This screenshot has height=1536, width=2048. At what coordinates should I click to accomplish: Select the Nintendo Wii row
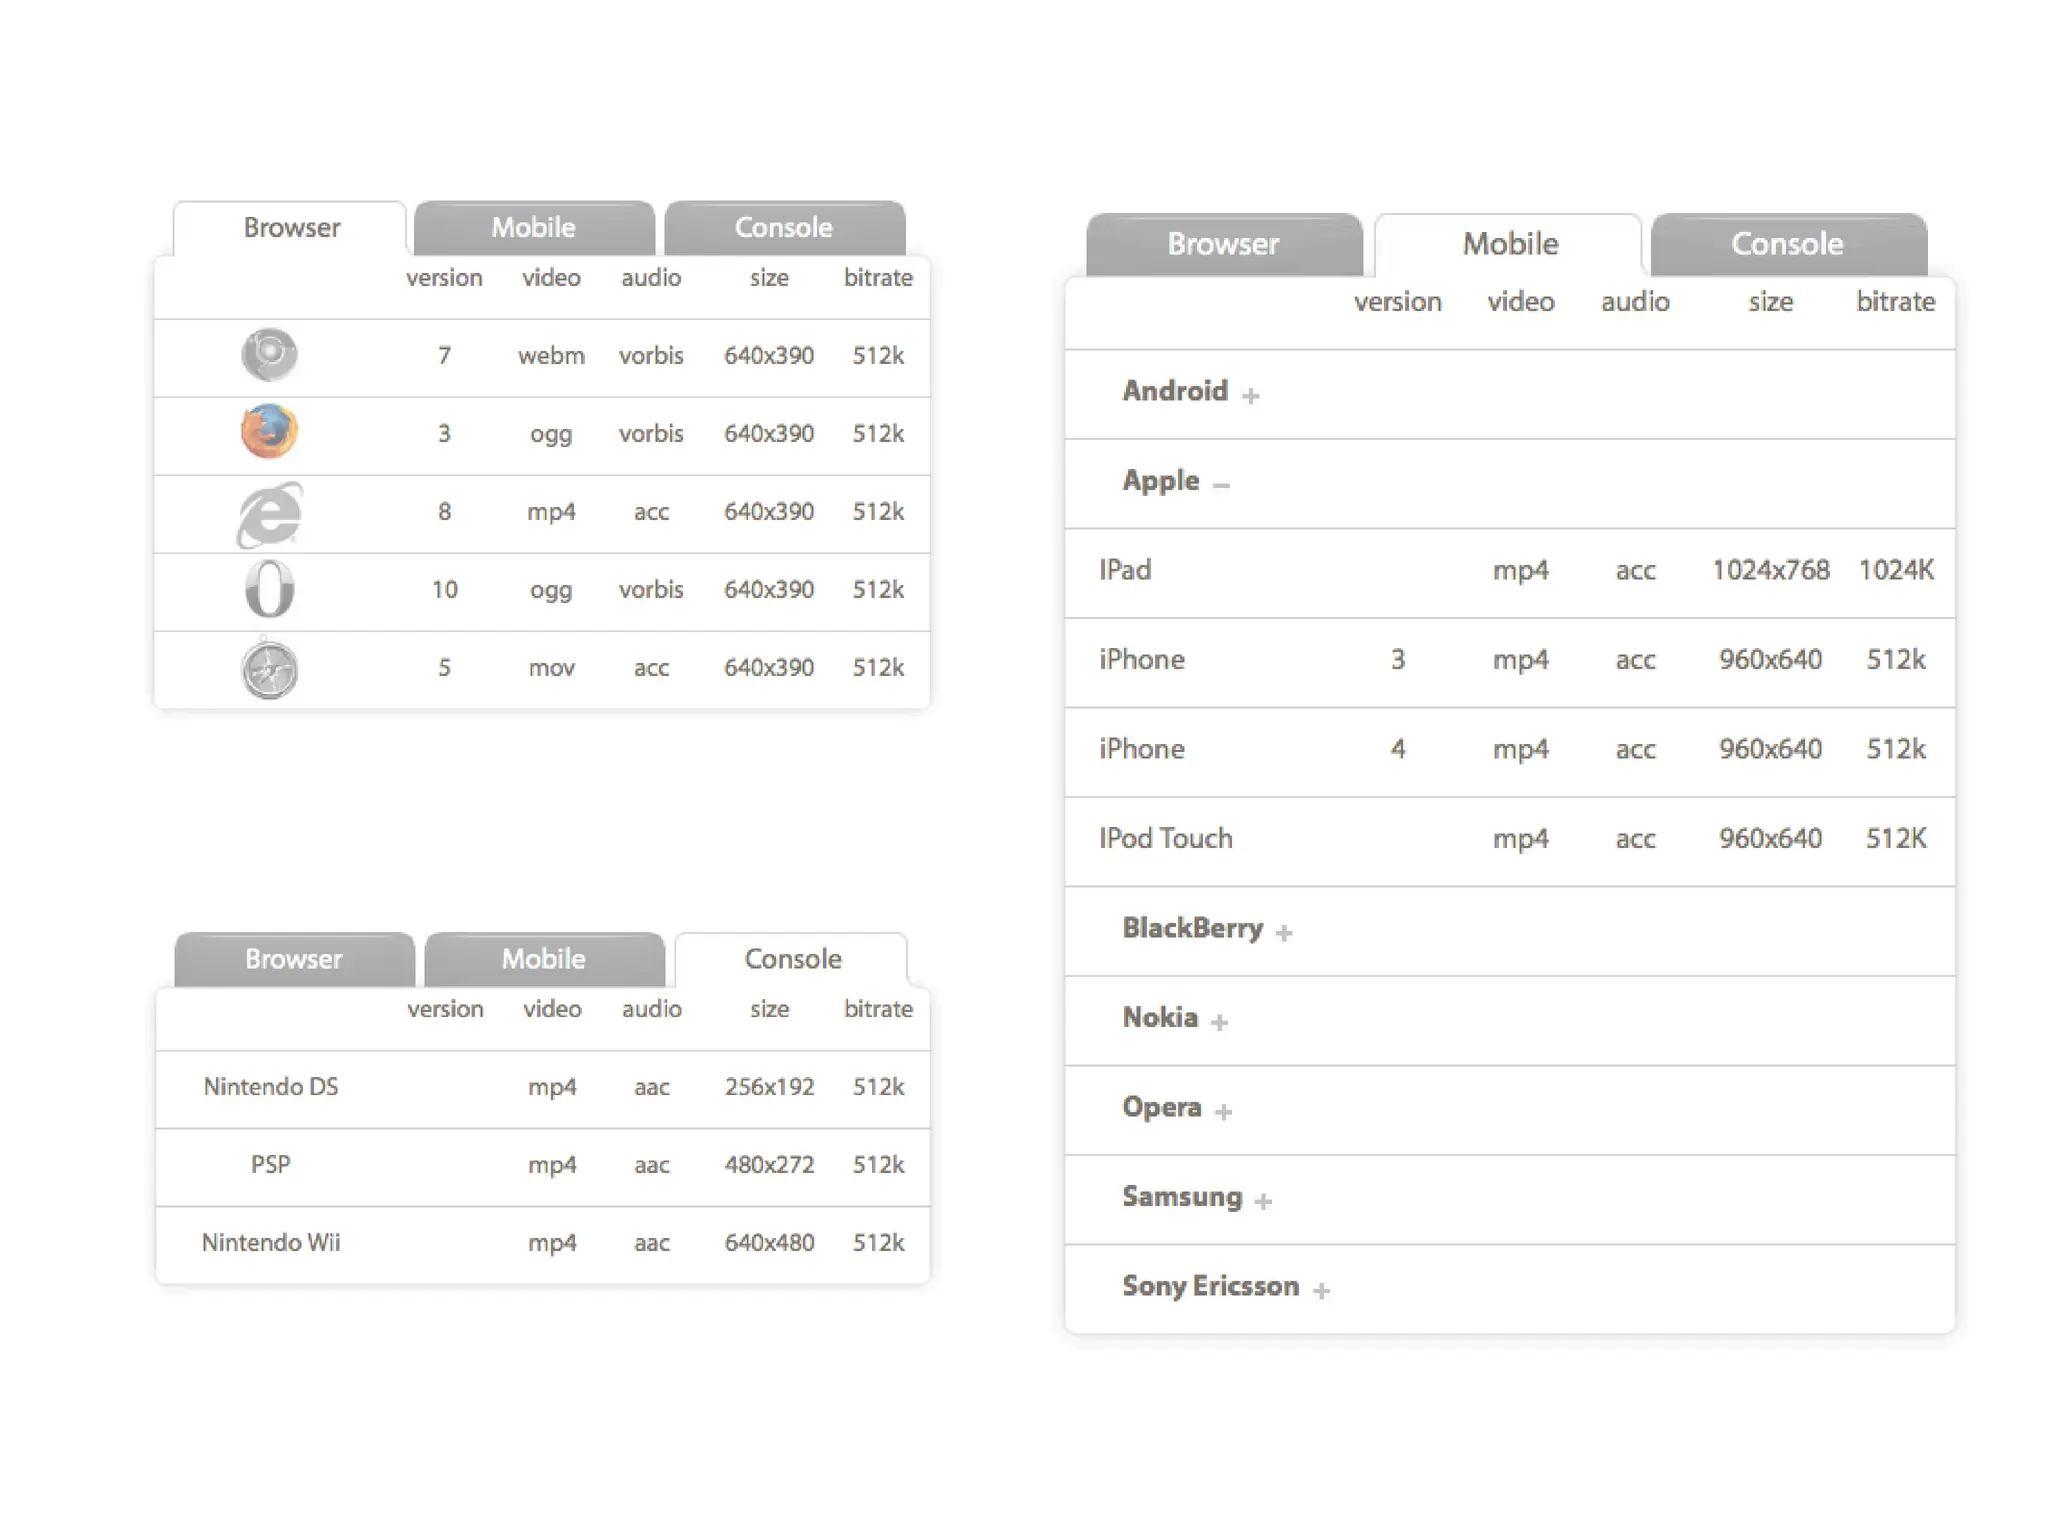(x=271, y=1243)
